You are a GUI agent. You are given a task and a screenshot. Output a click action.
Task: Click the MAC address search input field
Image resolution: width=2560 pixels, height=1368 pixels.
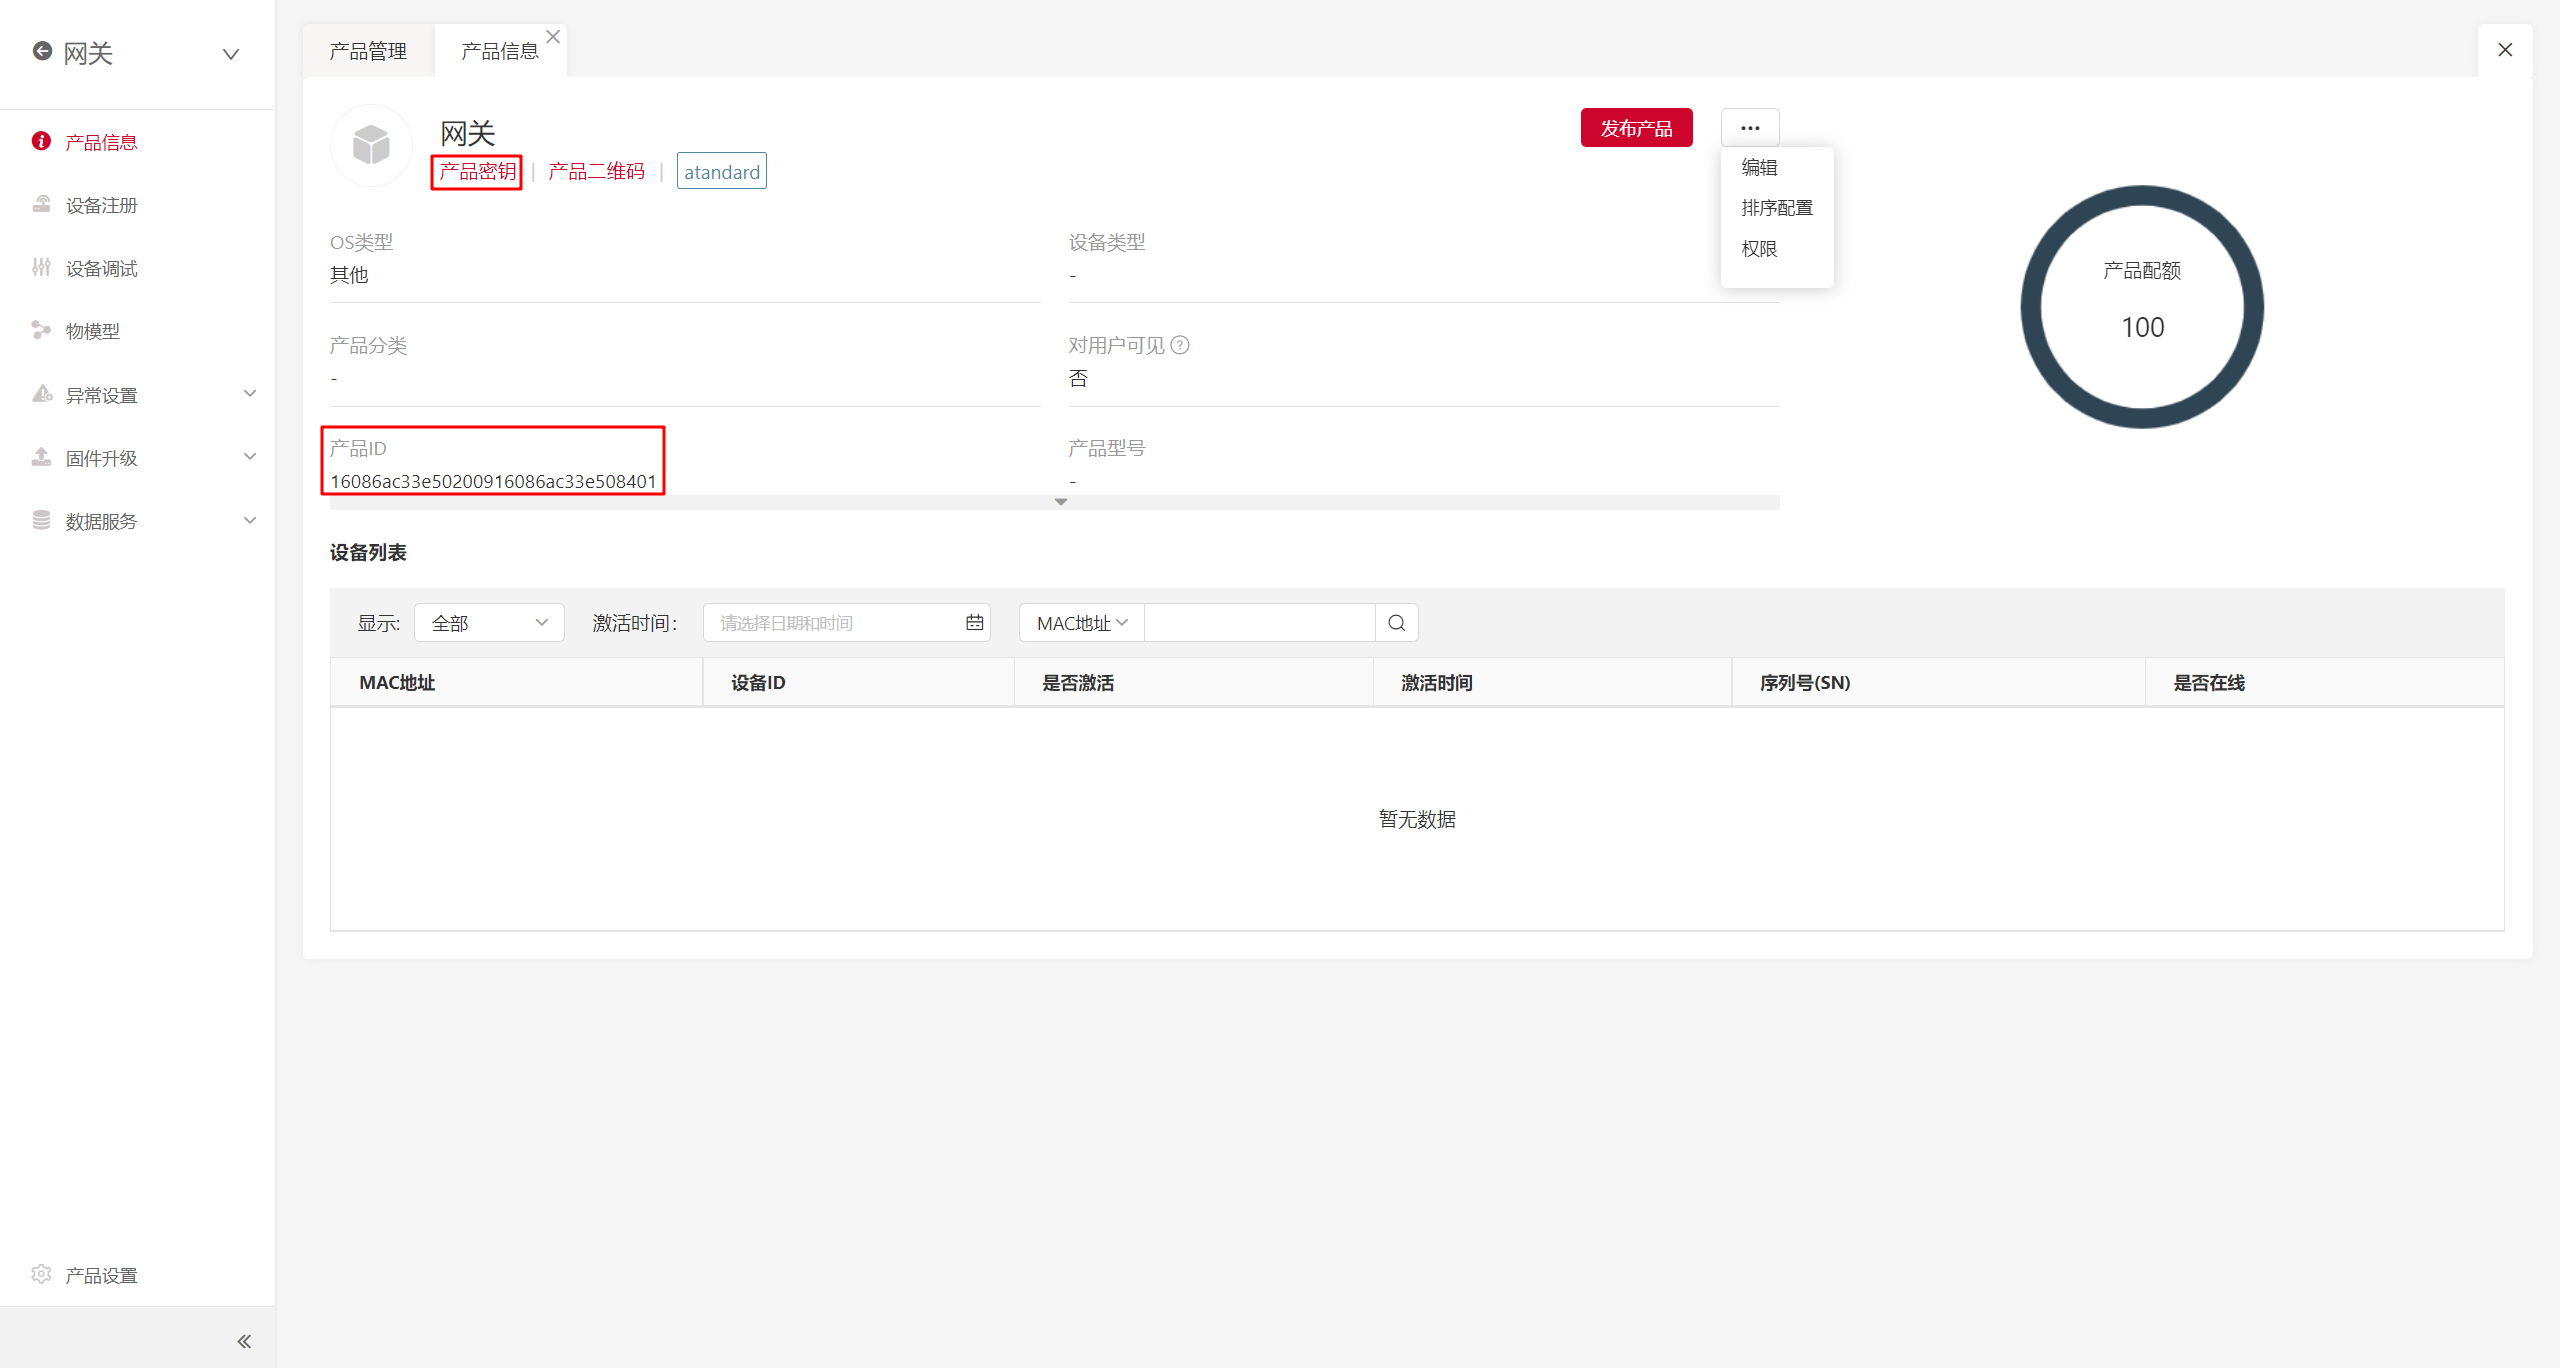[1259, 623]
